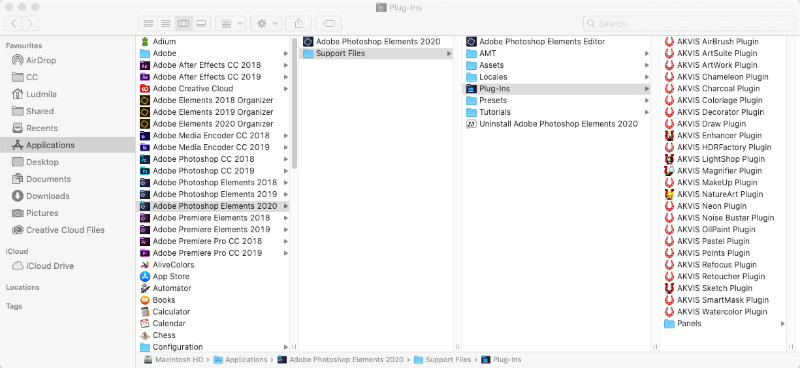Viewport: 800px width, 368px height.
Task: Select AKVIS AirBrush Plugin
Action: (x=711, y=41)
